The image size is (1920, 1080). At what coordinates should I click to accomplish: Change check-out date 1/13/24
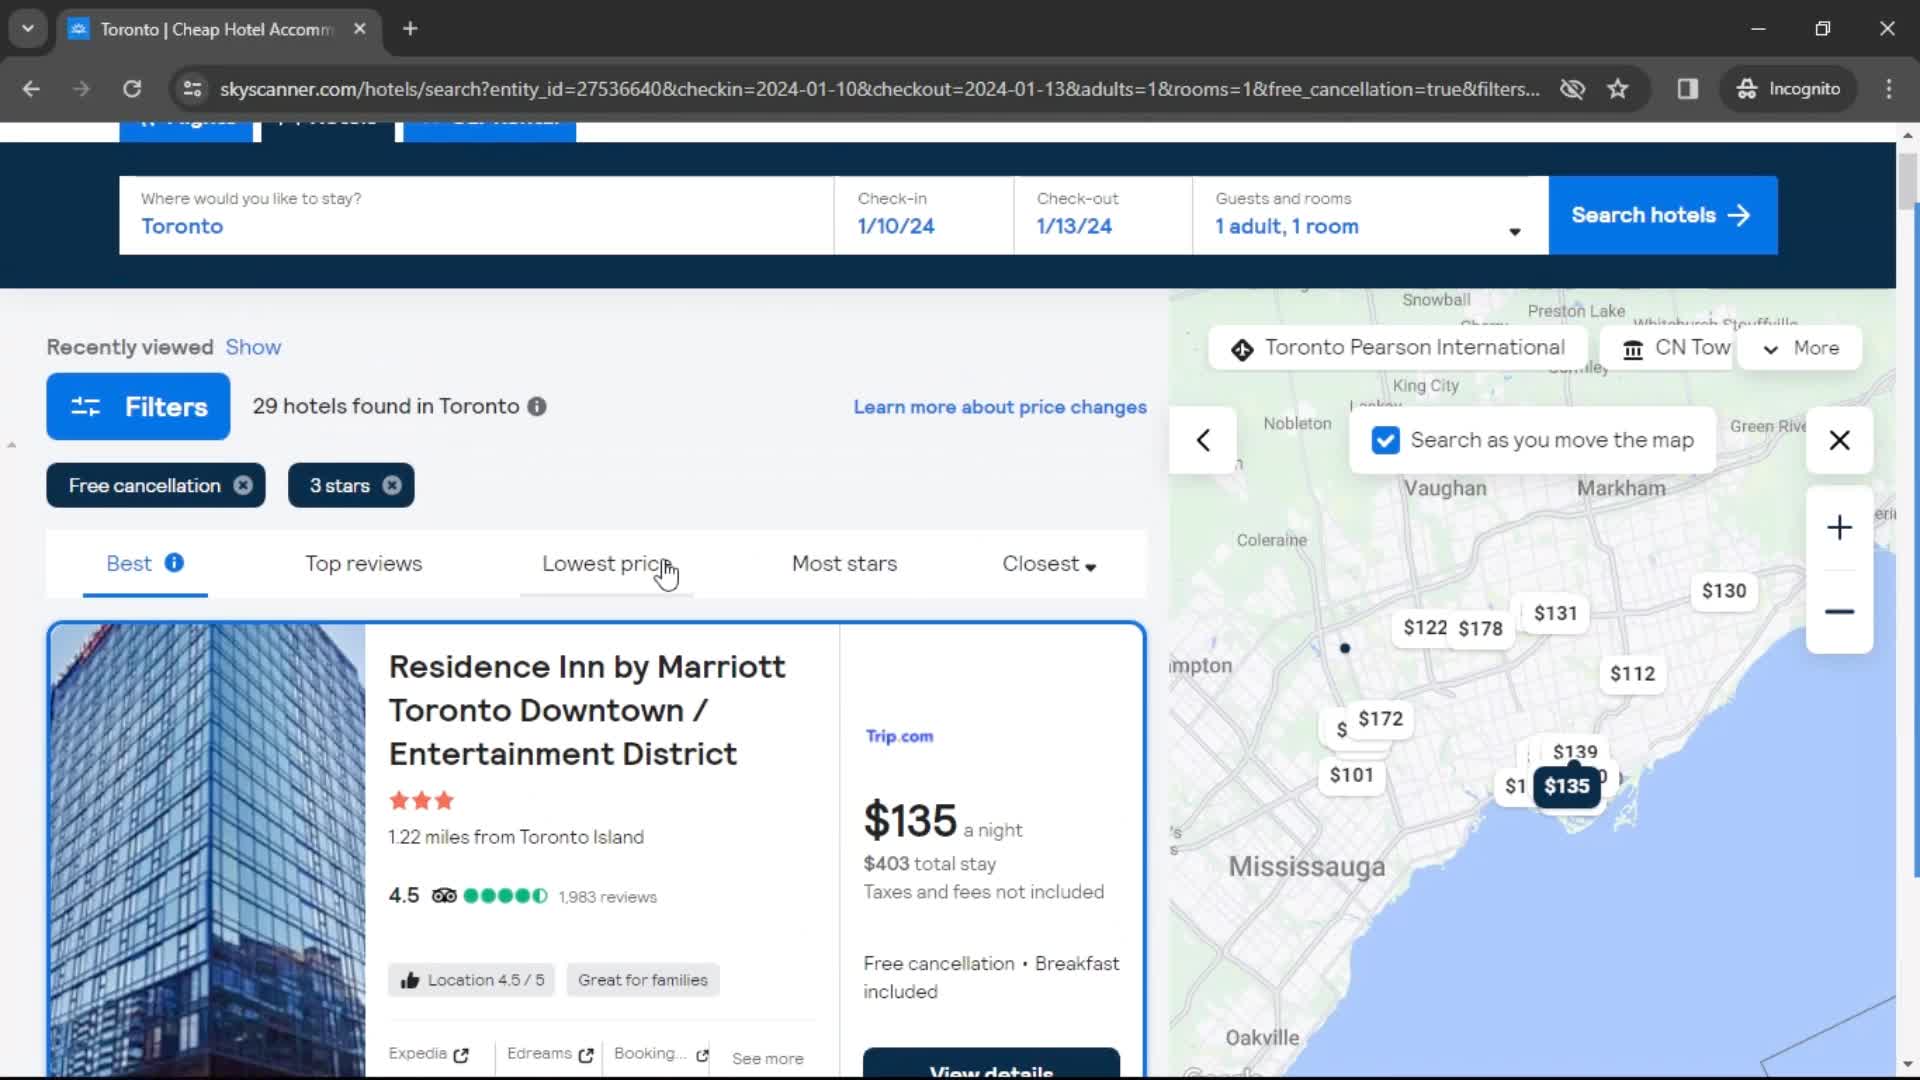[x=1103, y=215]
